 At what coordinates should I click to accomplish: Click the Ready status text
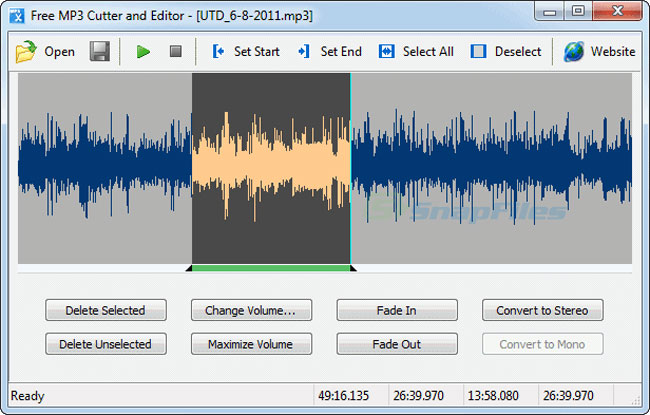(27, 396)
